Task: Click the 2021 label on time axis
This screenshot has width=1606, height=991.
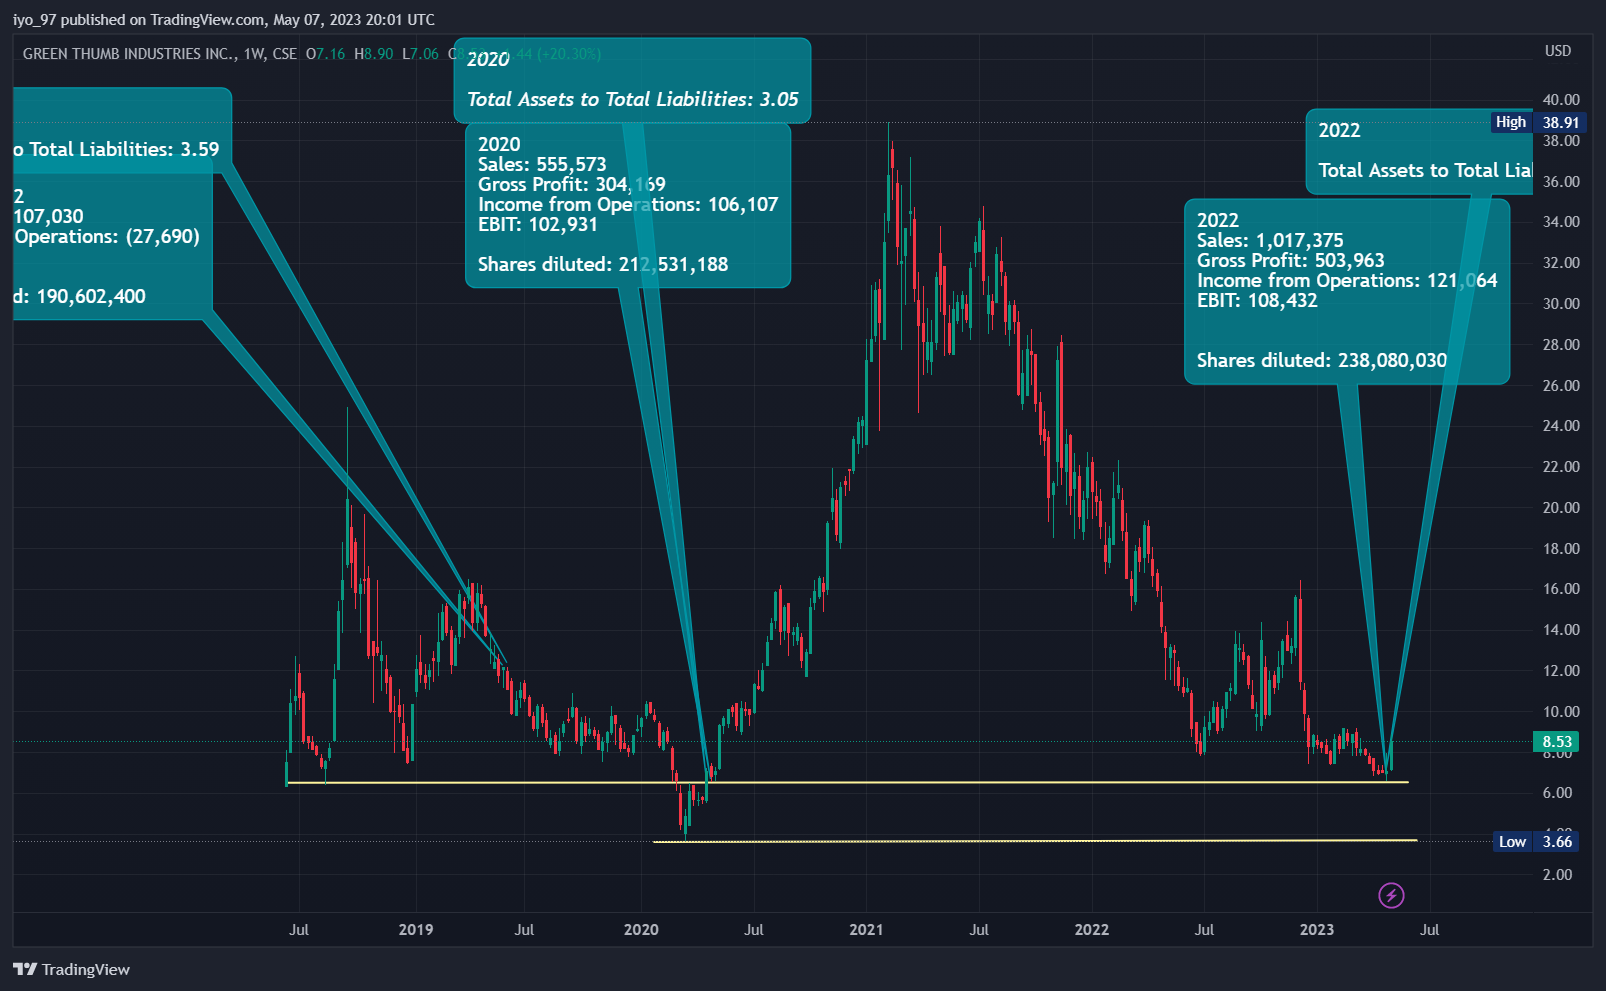Action: click(866, 930)
